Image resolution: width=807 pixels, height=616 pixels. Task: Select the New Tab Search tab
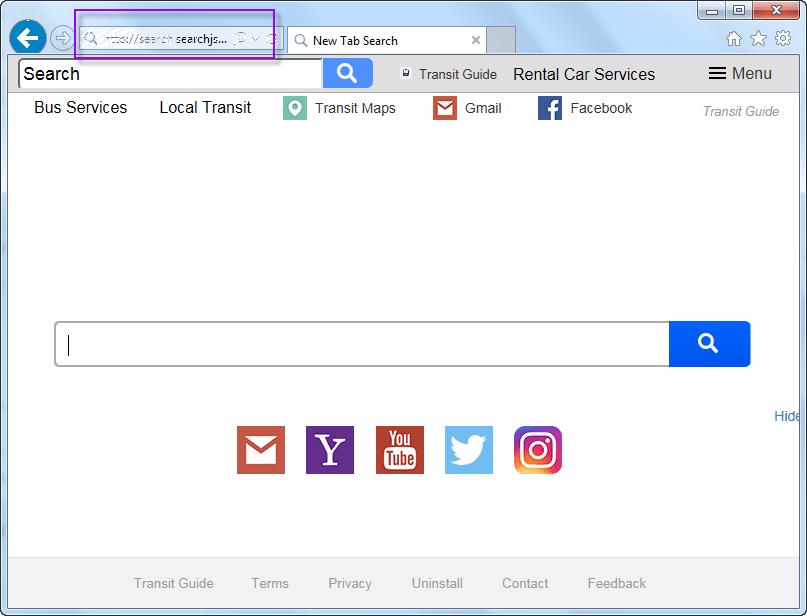point(387,40)
